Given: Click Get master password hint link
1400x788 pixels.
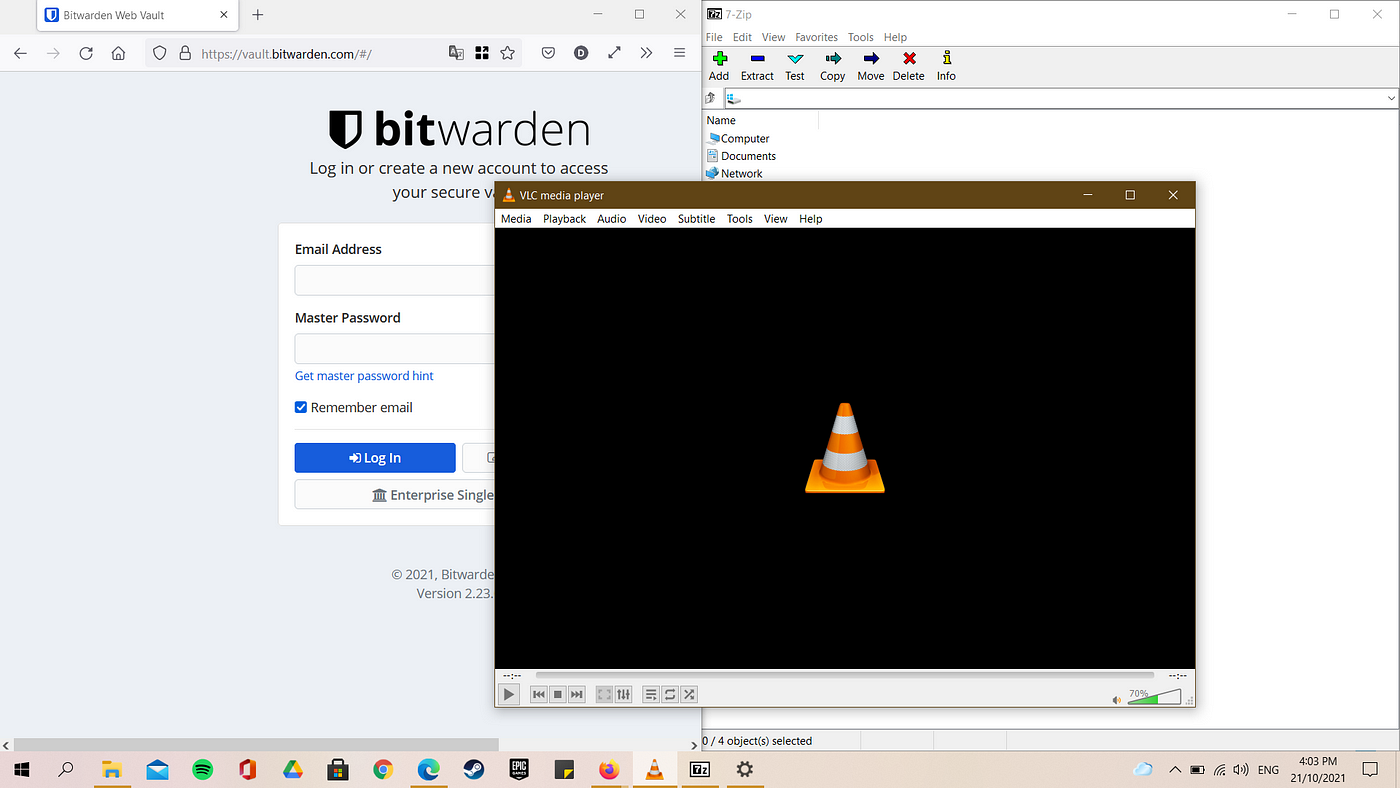Looking at the screenshot, I should tap(364, 376).
